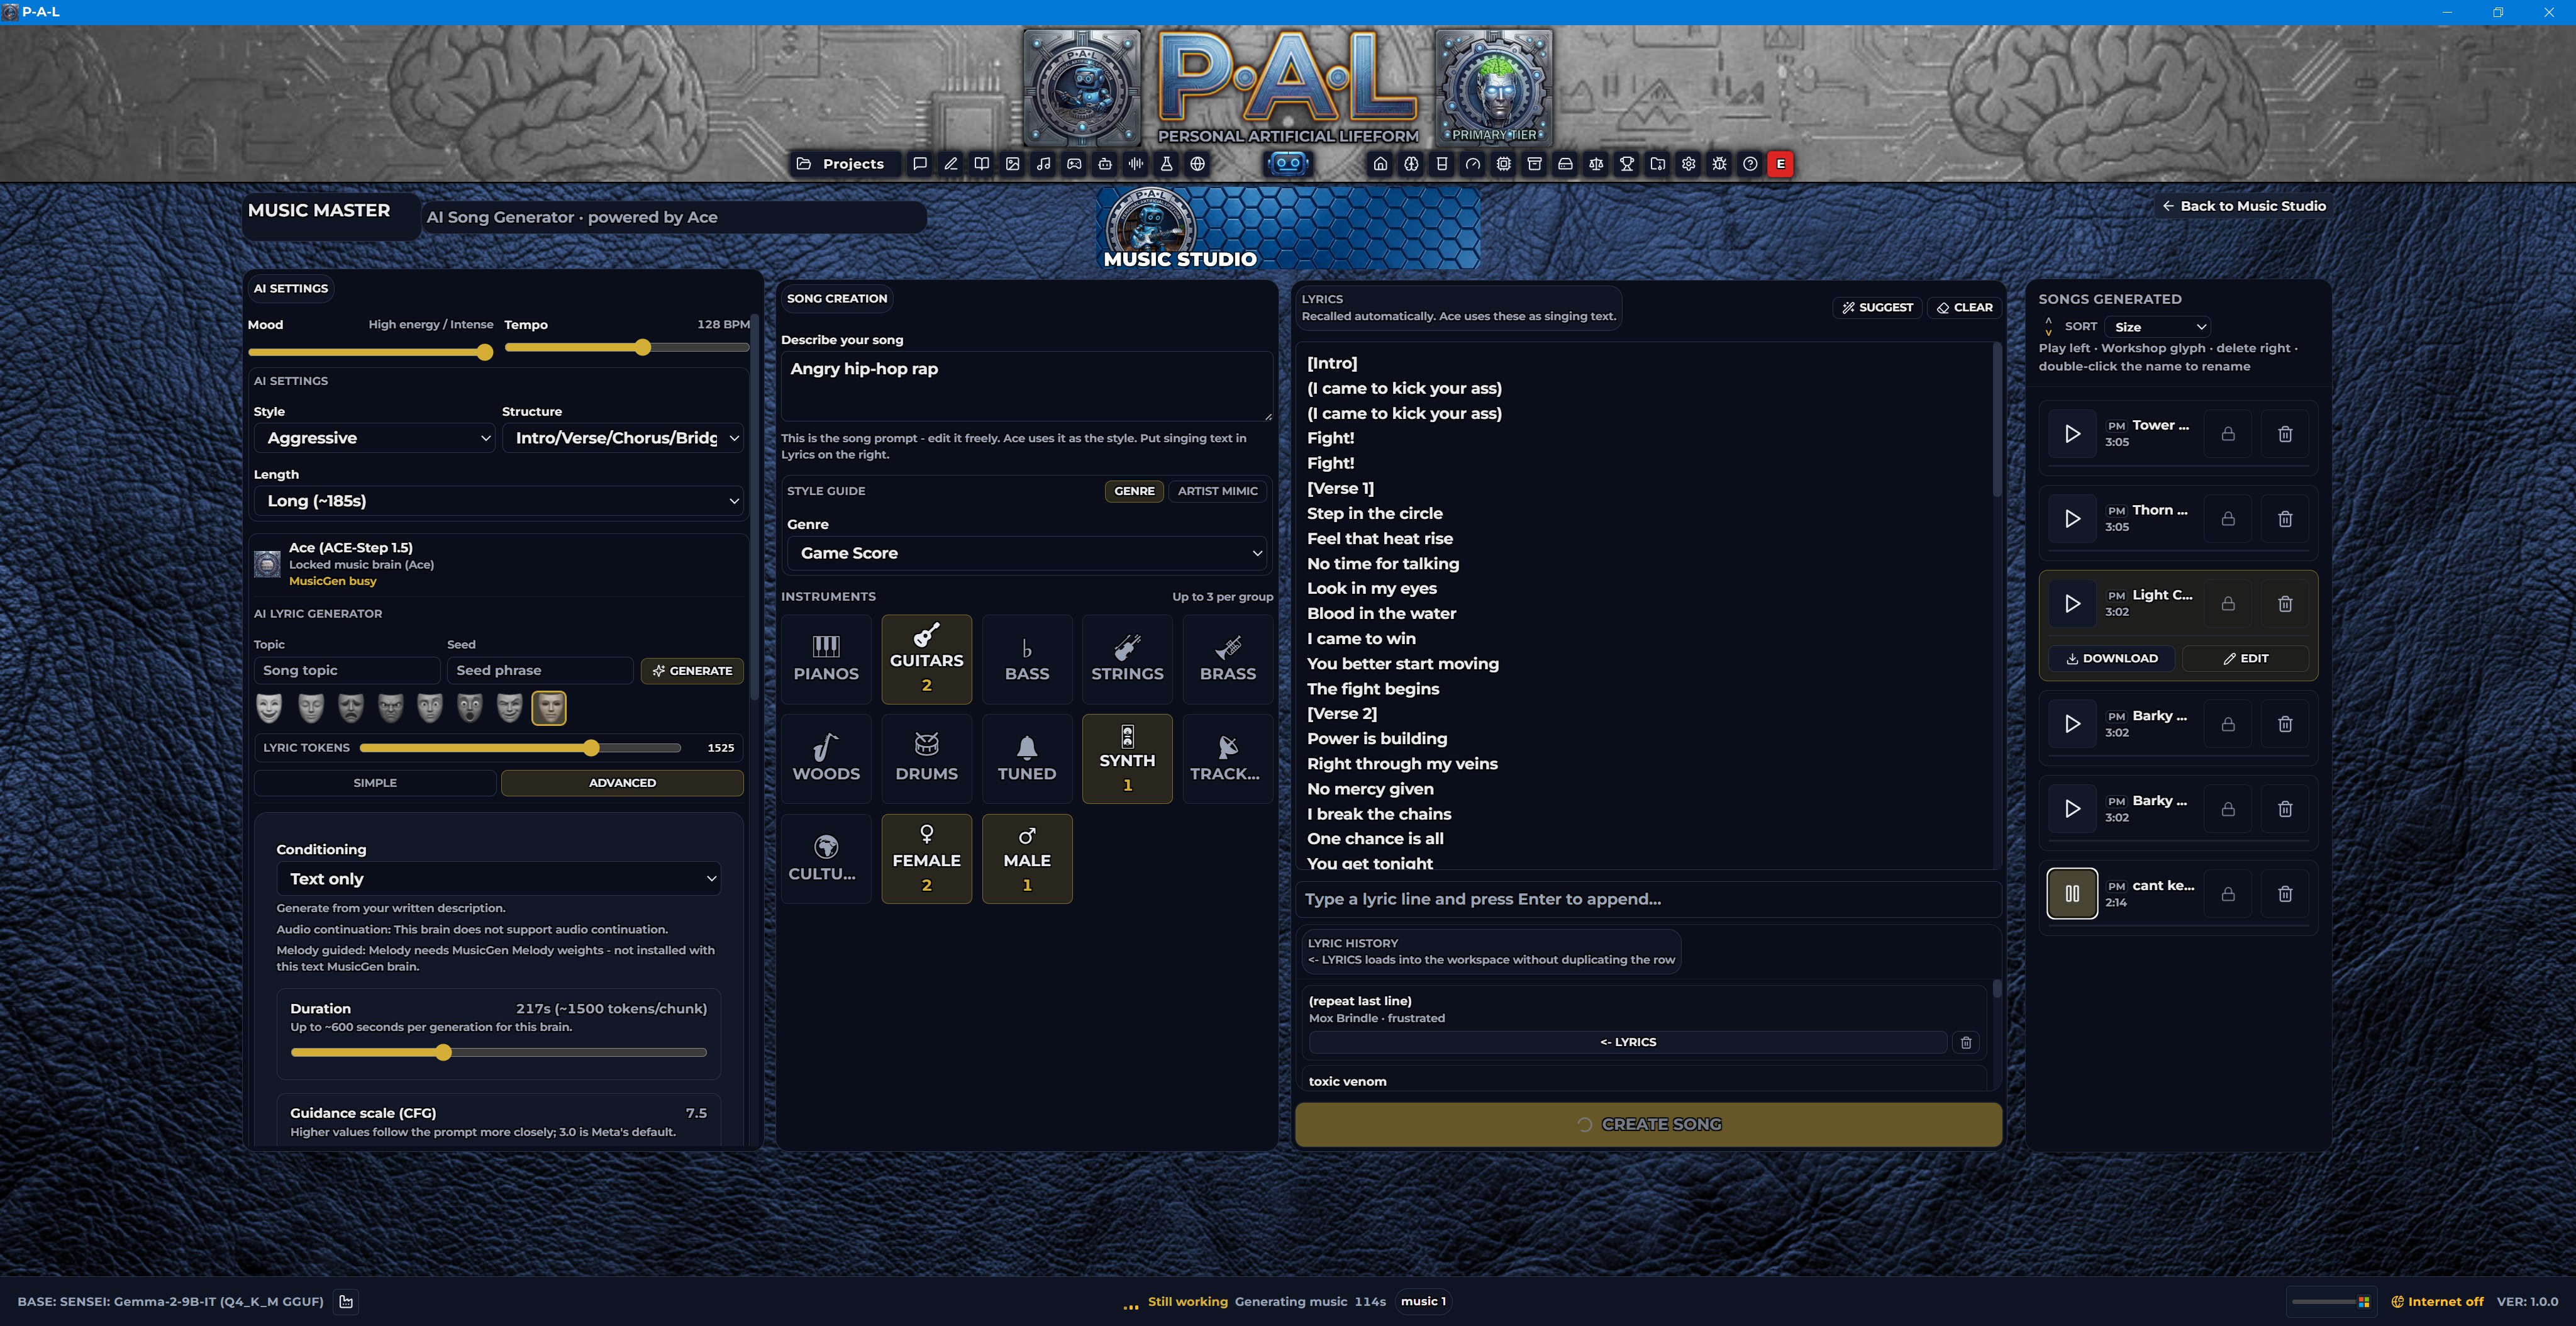Open the open-book icon in the toolbar
This screenshot has width=2576, height=1326.
click(x=982, y=164)
